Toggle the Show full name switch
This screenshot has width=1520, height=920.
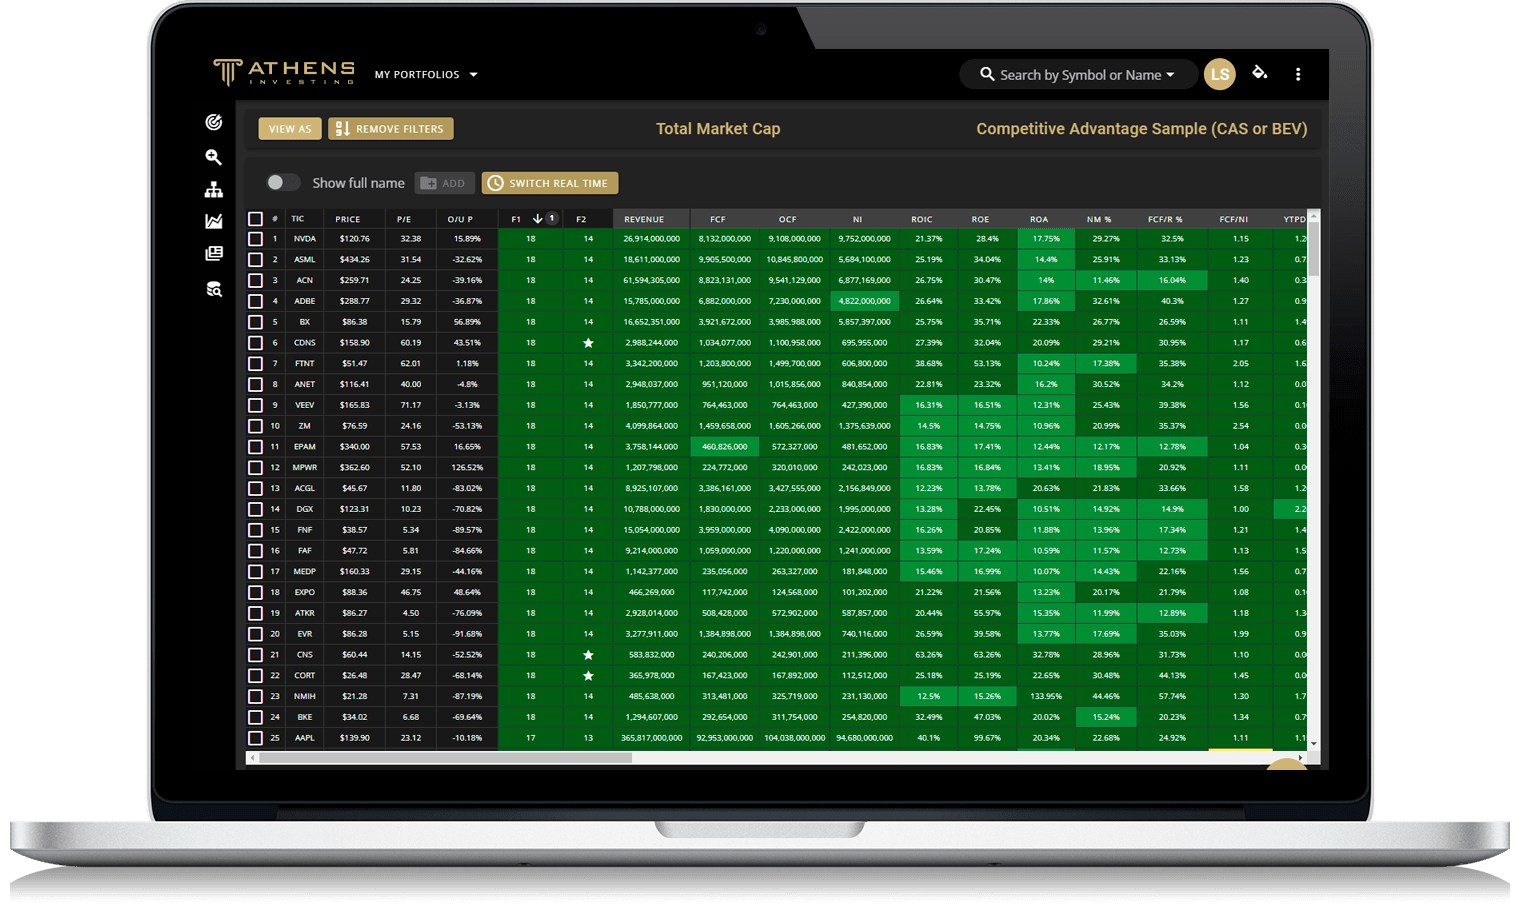click(282, 182)
